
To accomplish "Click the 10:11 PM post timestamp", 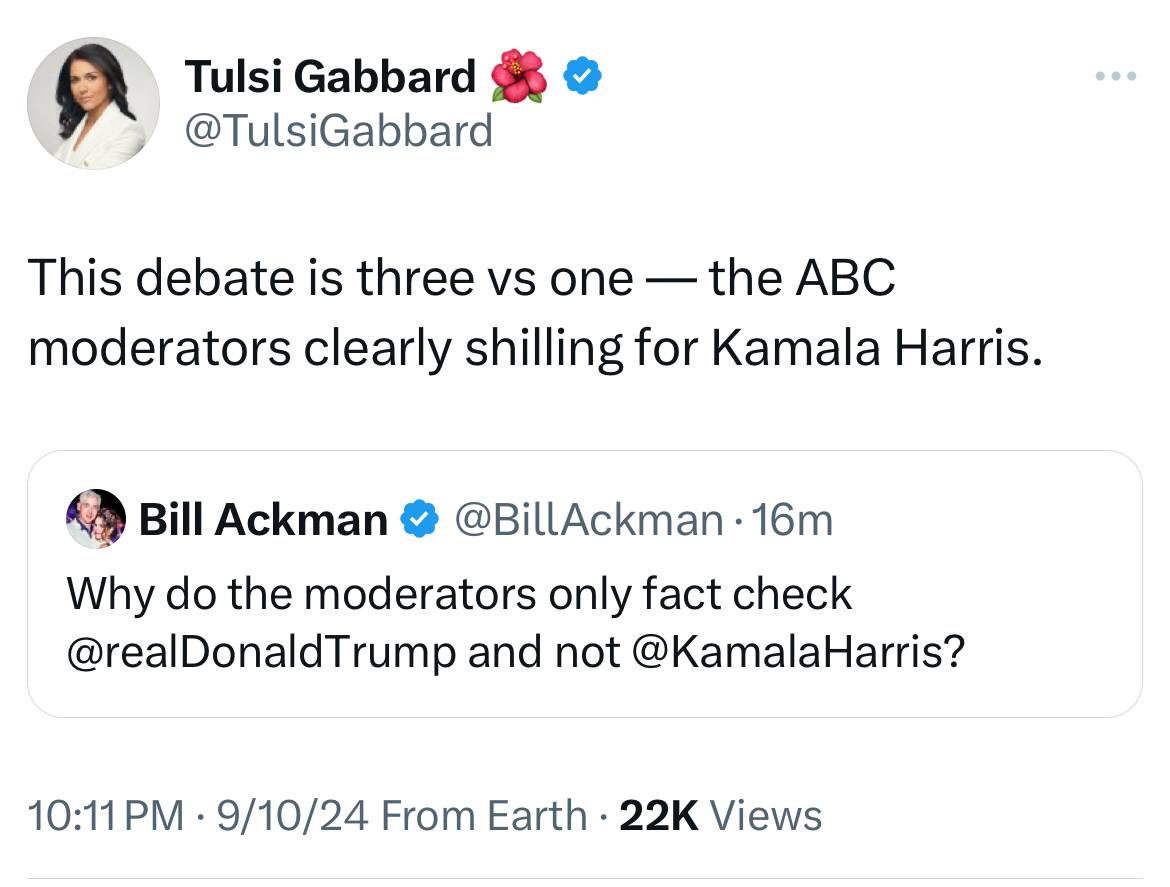I will tap(106, 815).
